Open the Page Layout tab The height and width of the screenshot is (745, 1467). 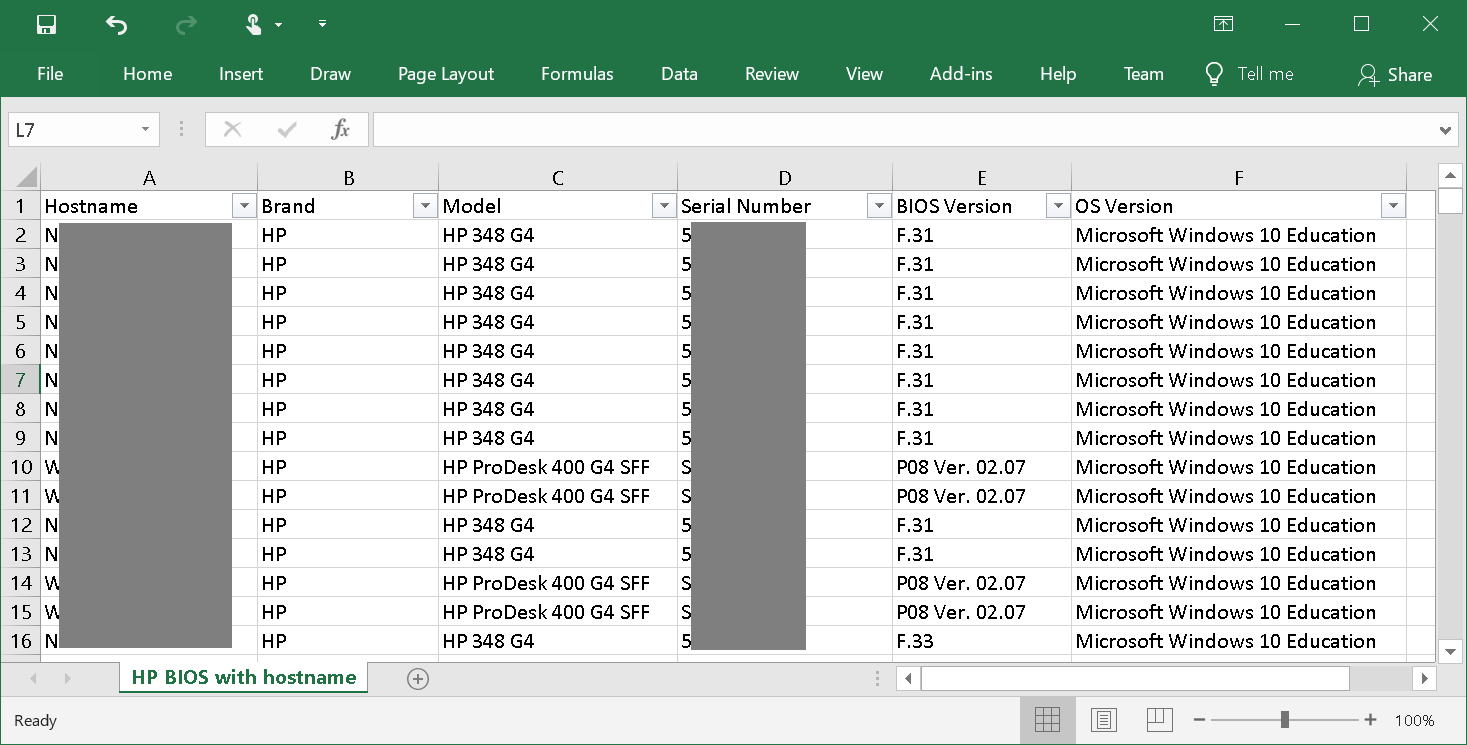point(446,74)
